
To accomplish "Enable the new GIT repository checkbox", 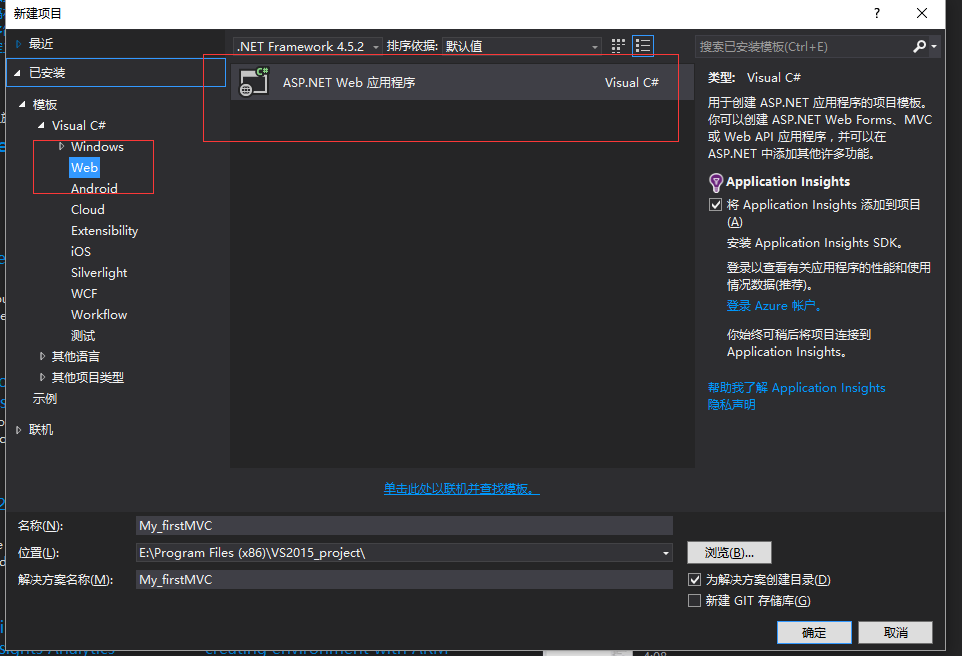I will pyautogui.click(x=695, y=600).
